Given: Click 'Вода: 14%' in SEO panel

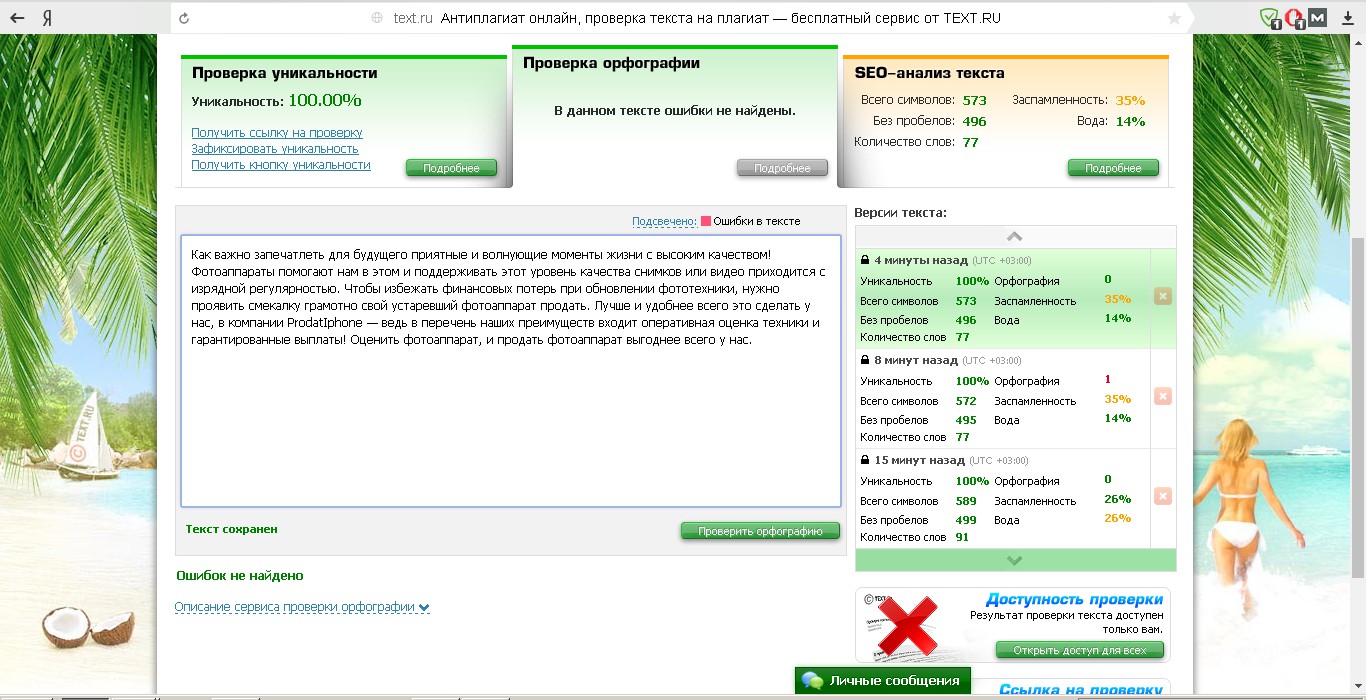Looking at the screenshot, I should point(1112,121).
